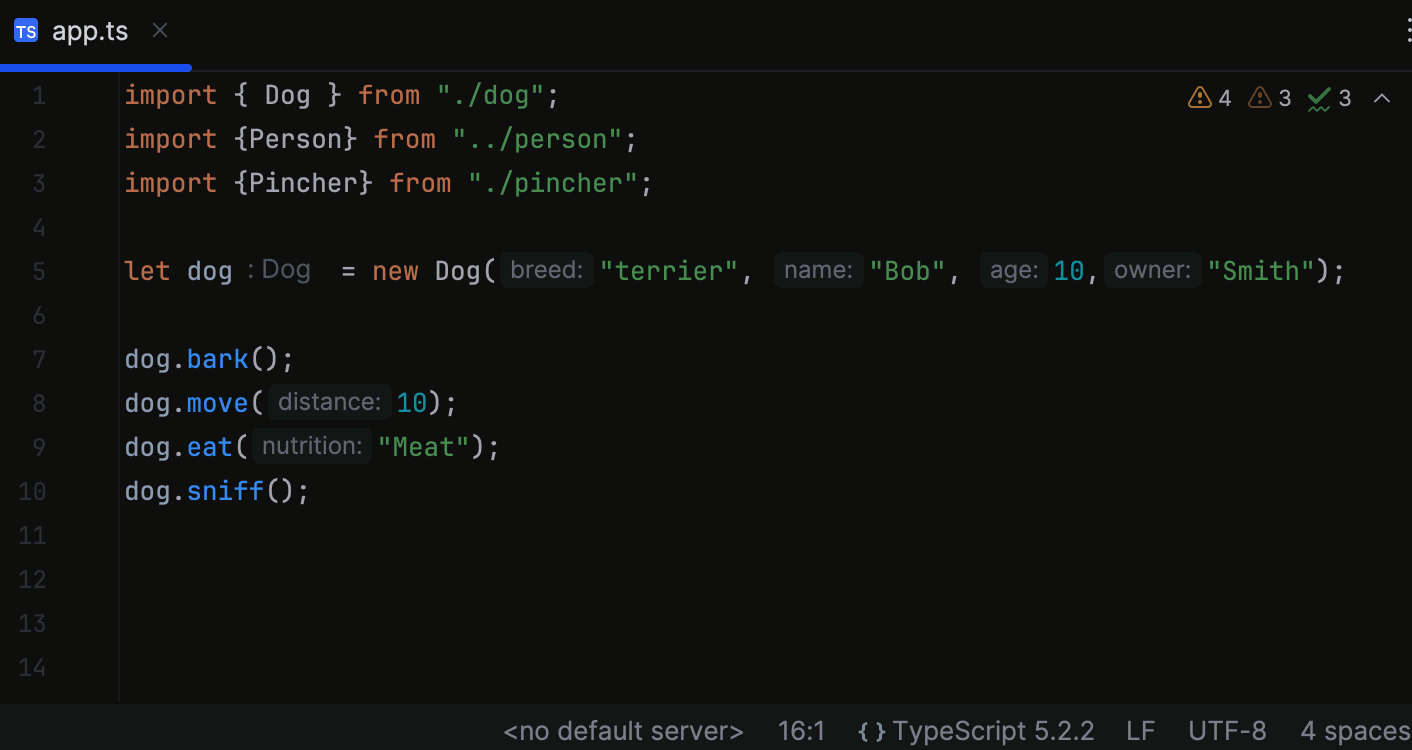The image size is (1412, 750).
Task: Click the Dog type inlay hint
Action: (x=286, y=269)
